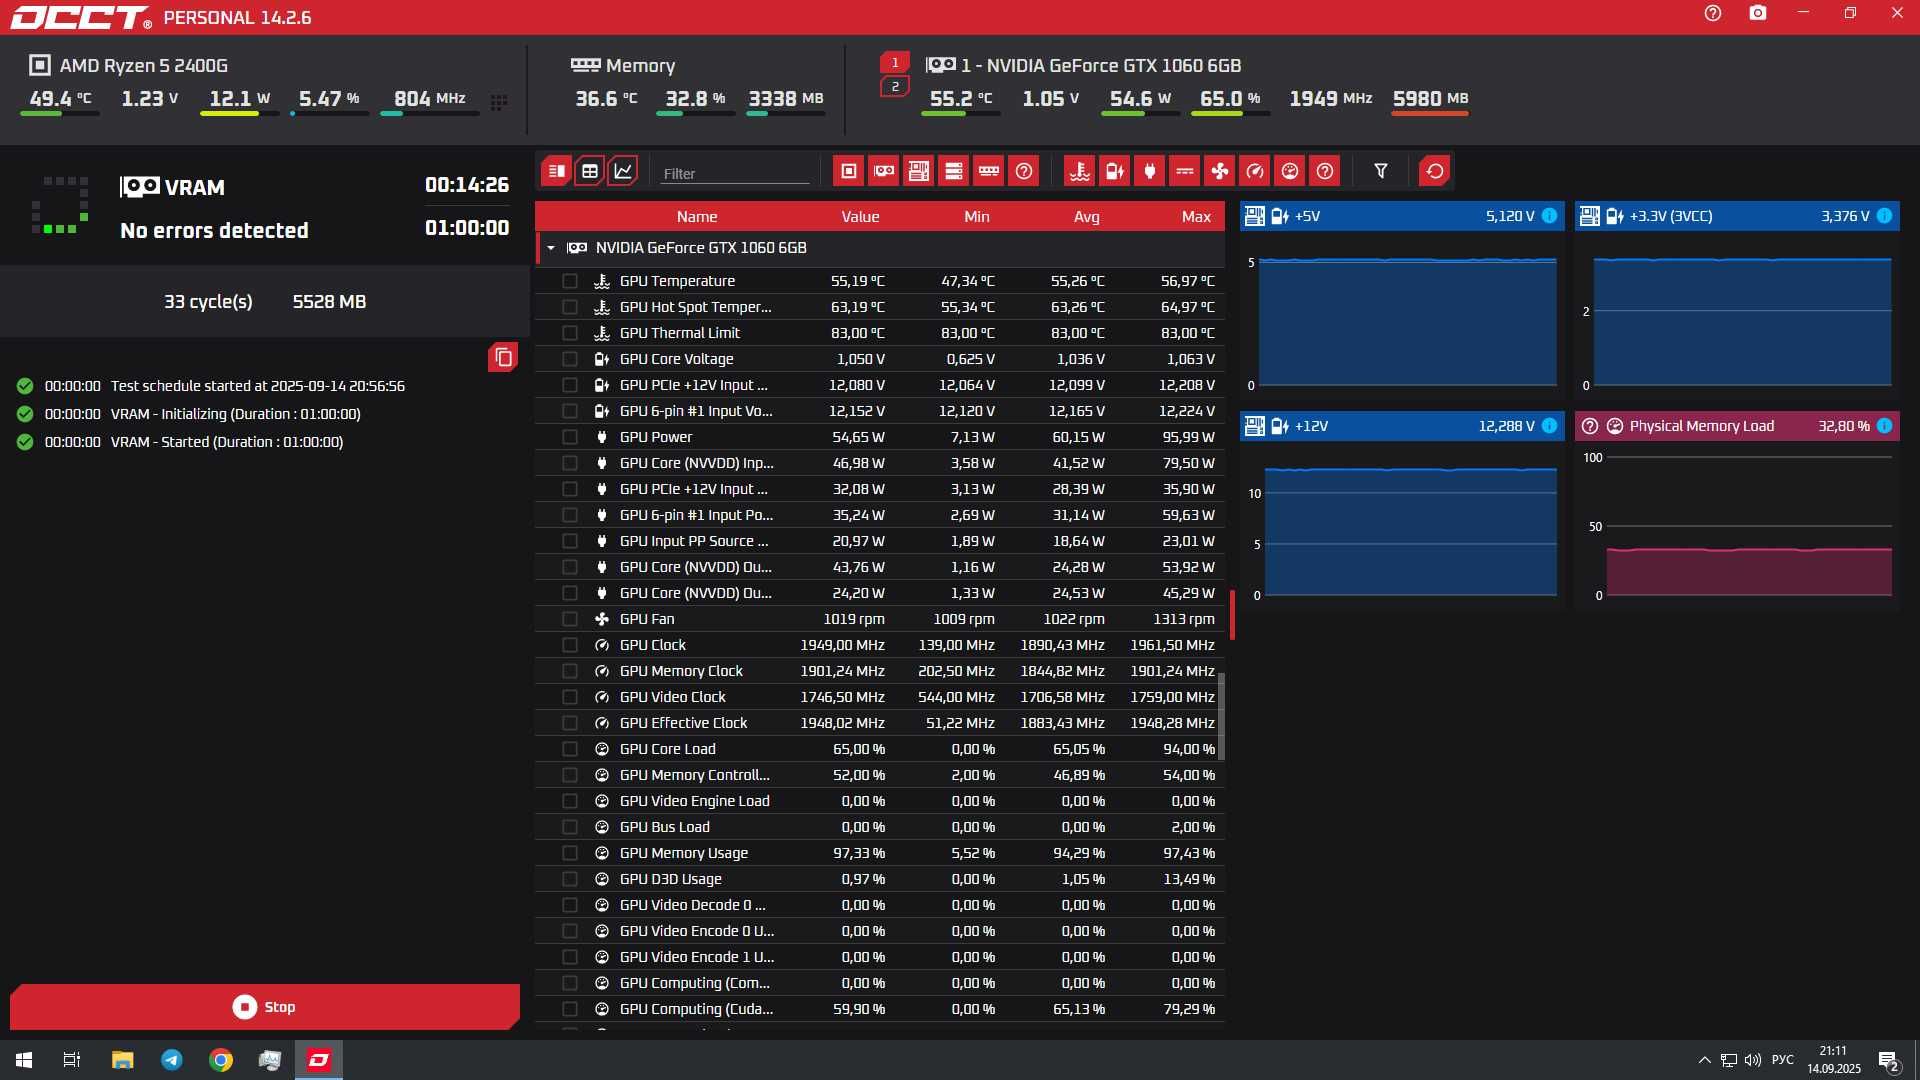Sort the table by the Min column

click(977, 216)
